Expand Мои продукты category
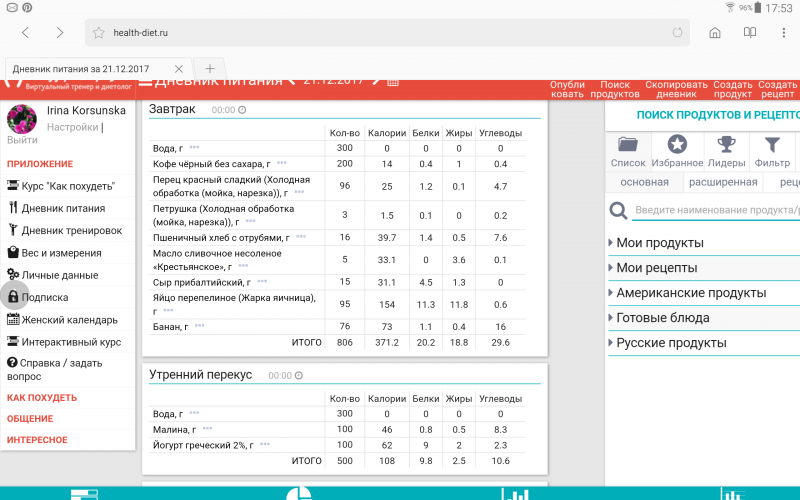 [x=659, y=243]
